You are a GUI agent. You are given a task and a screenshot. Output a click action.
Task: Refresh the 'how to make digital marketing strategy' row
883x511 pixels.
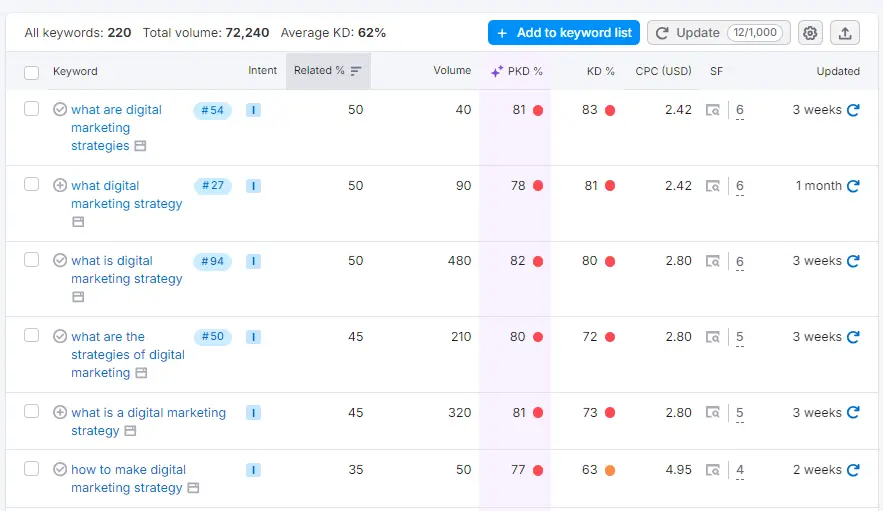pyautogui.click(x=853, y=470)
